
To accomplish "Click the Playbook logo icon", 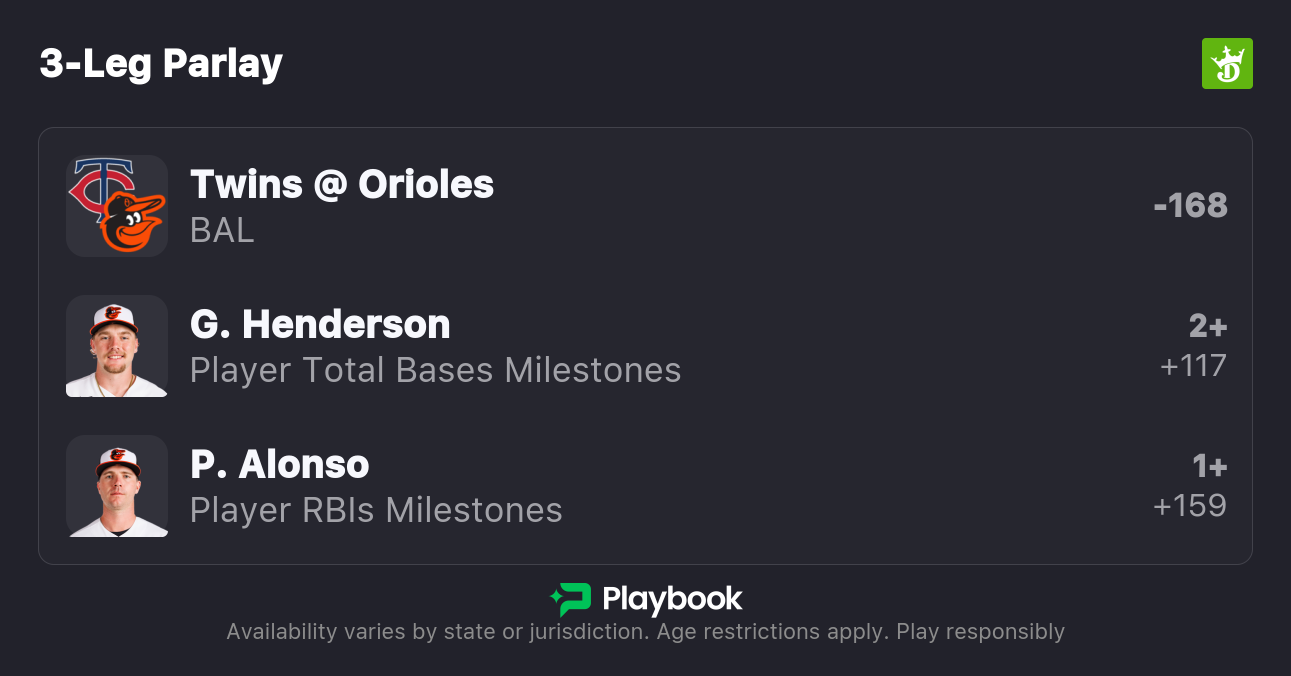I will (x=571, y=599).
